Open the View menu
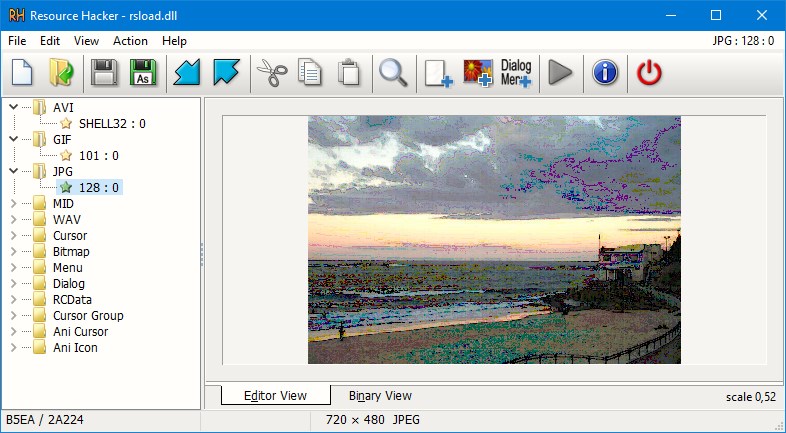This screenshot has height=433, width=786. click(x=86, y=41)
